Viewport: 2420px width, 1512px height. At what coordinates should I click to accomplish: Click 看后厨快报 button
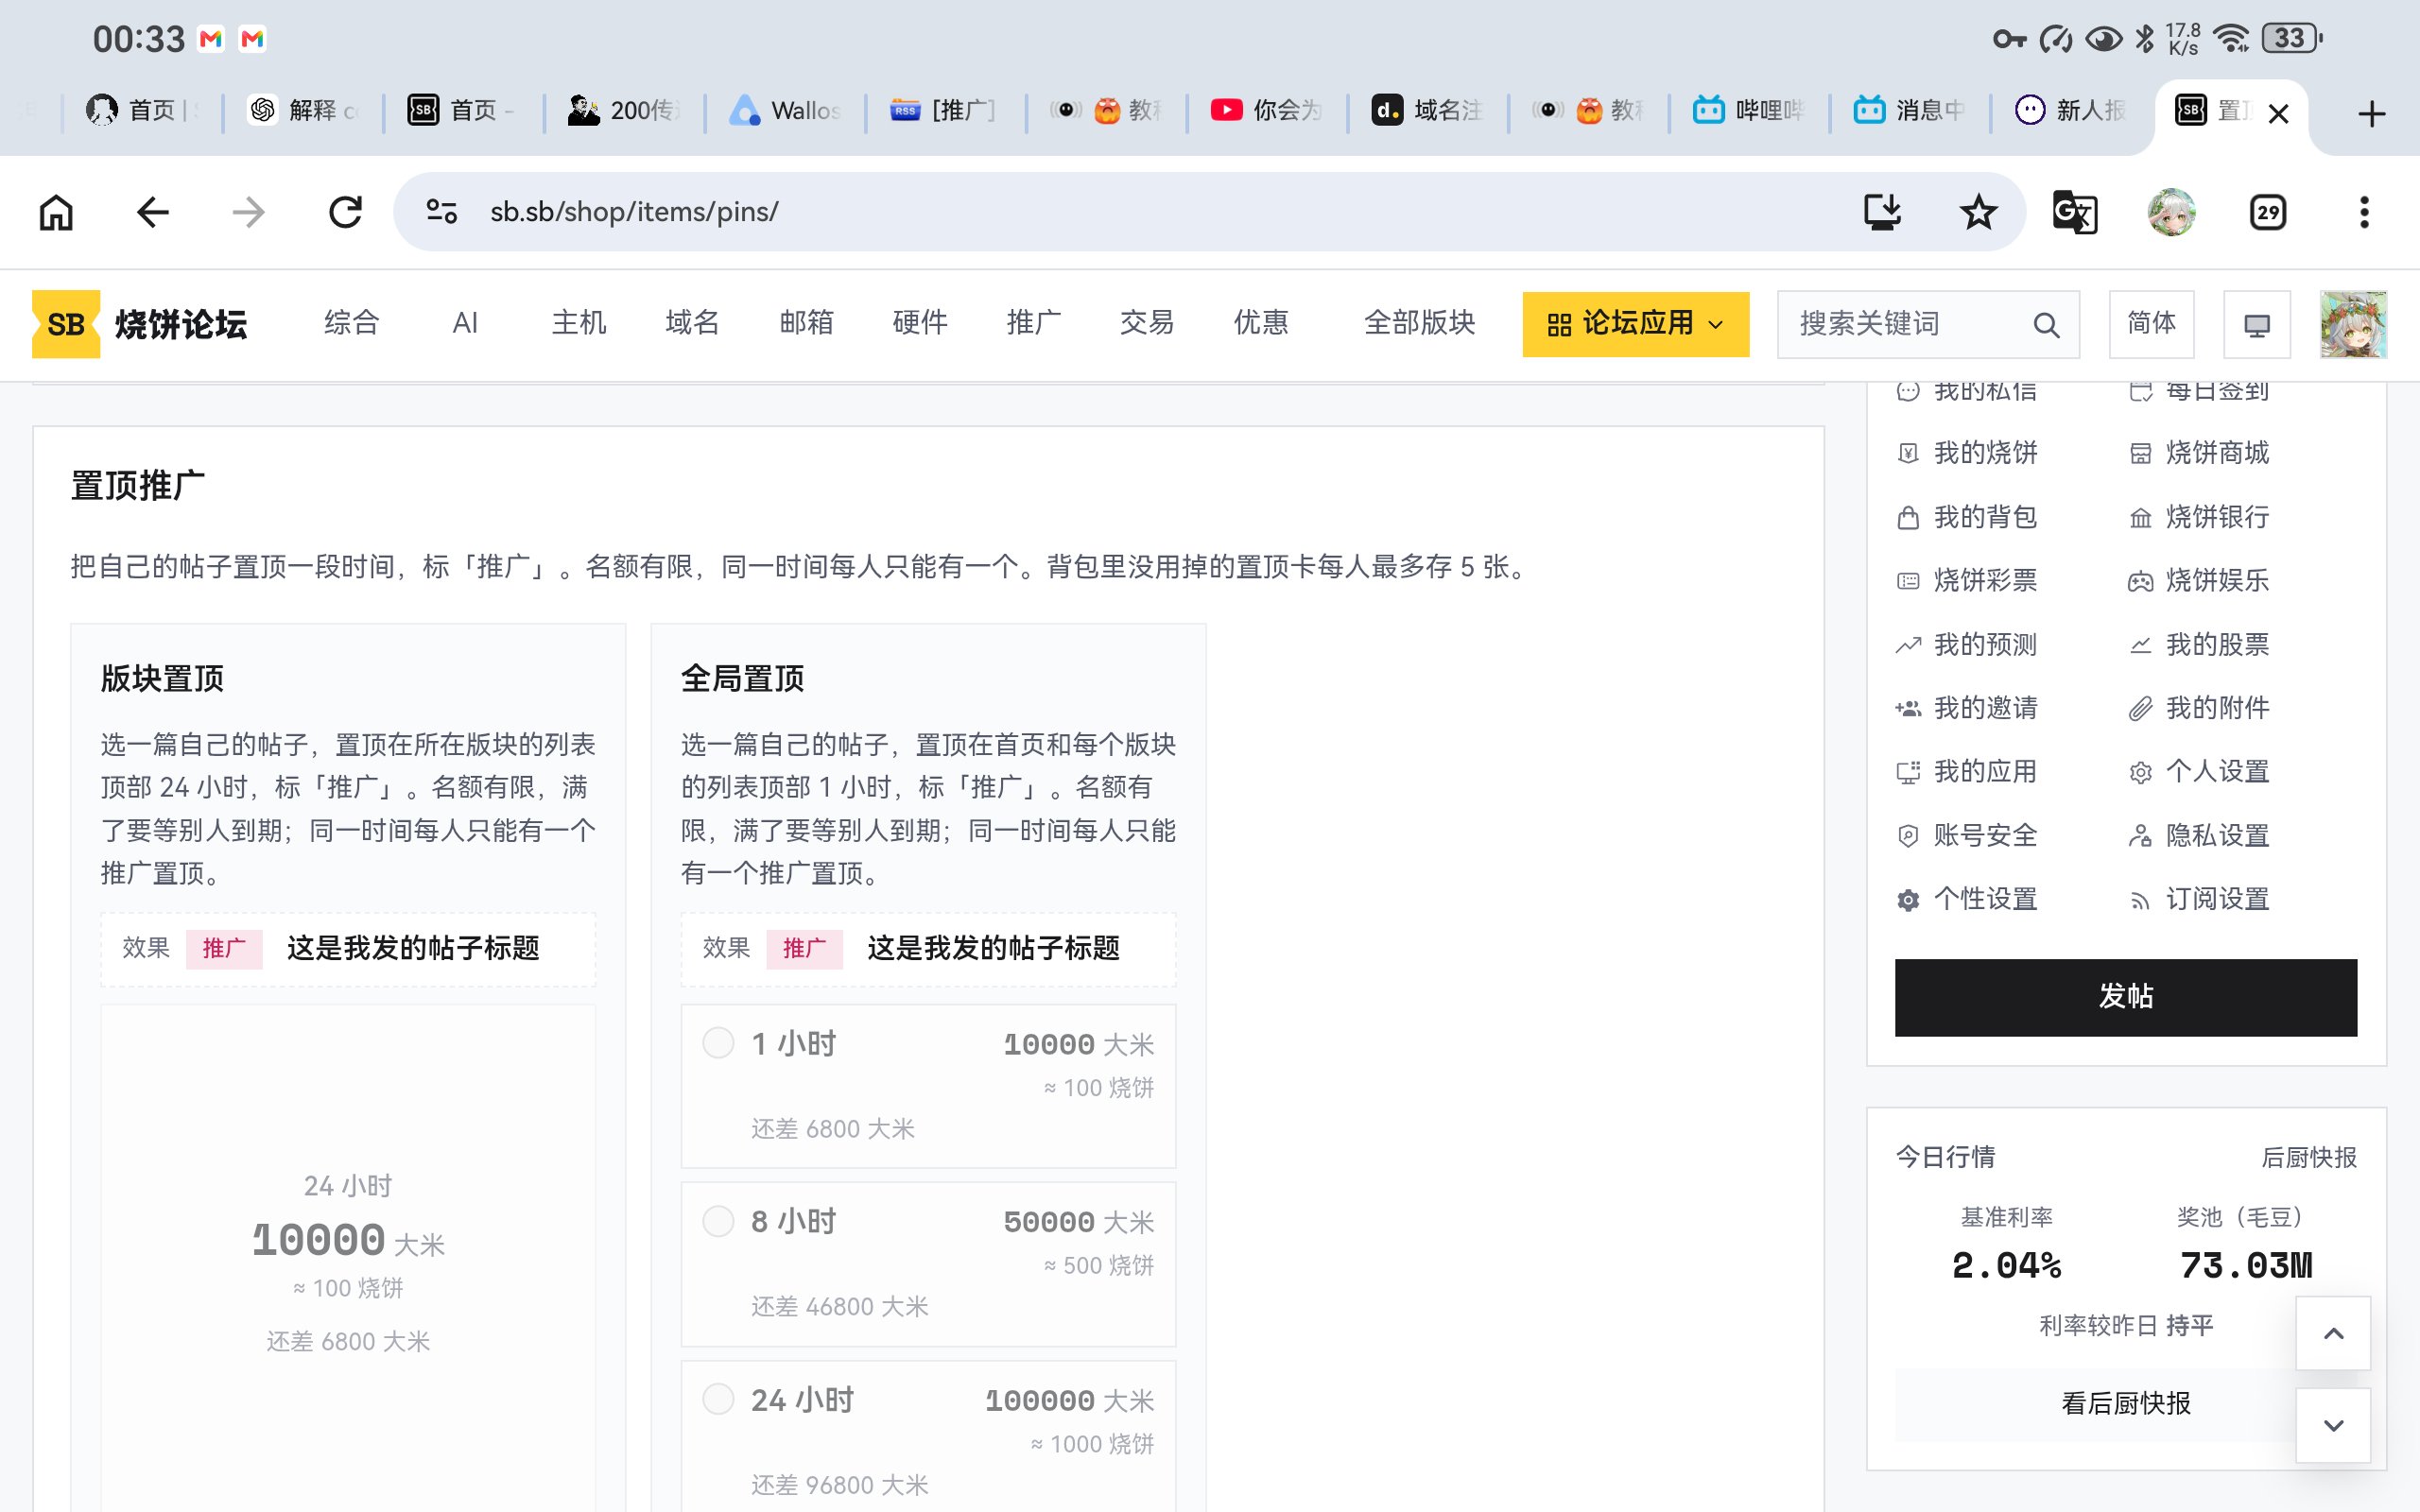point(2125,1403)
